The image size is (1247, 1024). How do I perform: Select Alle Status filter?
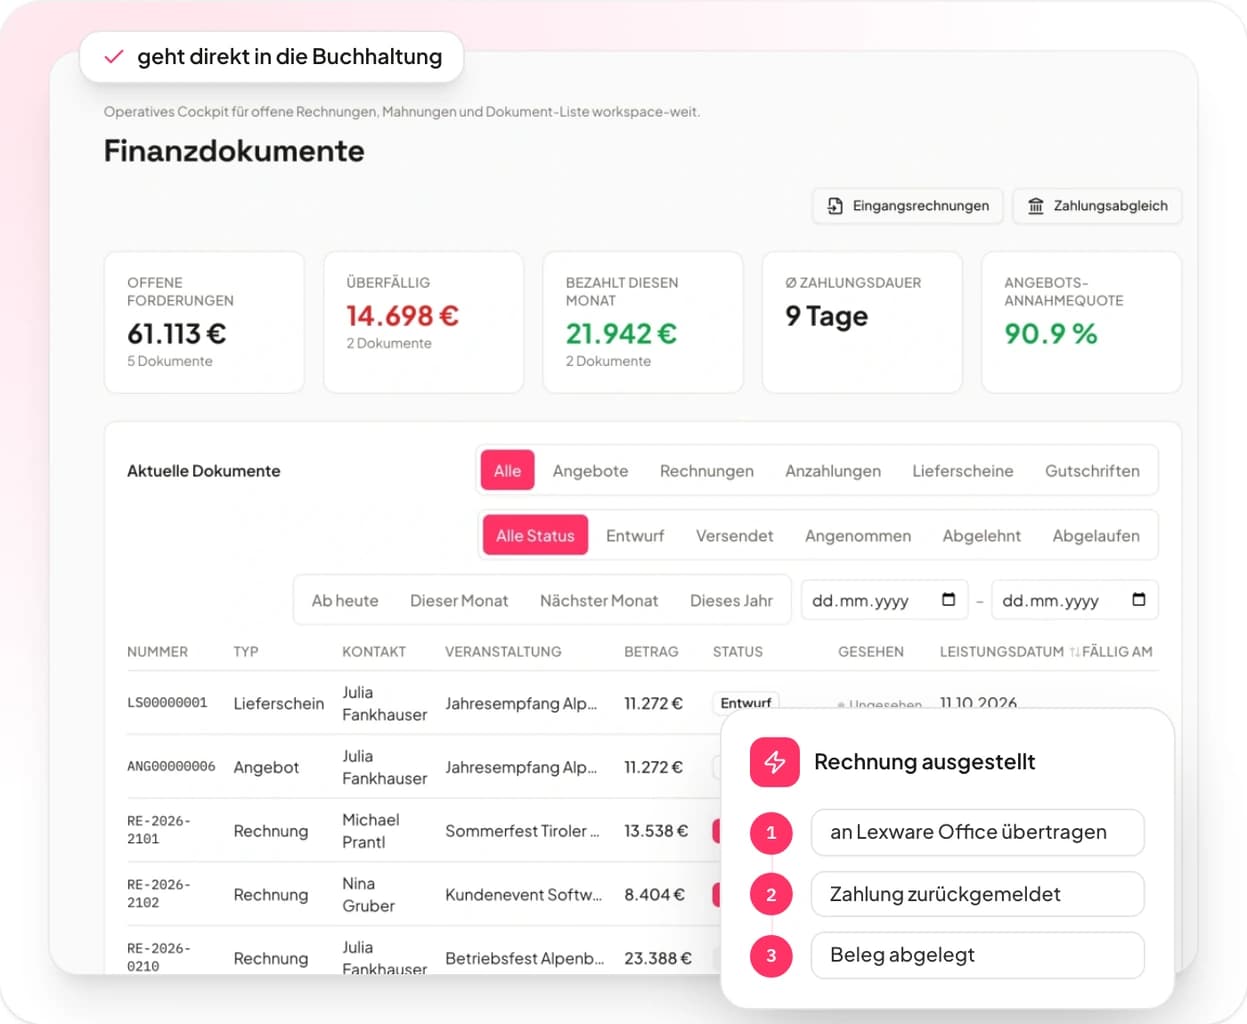pyautogui.click(x=535, y=536)
